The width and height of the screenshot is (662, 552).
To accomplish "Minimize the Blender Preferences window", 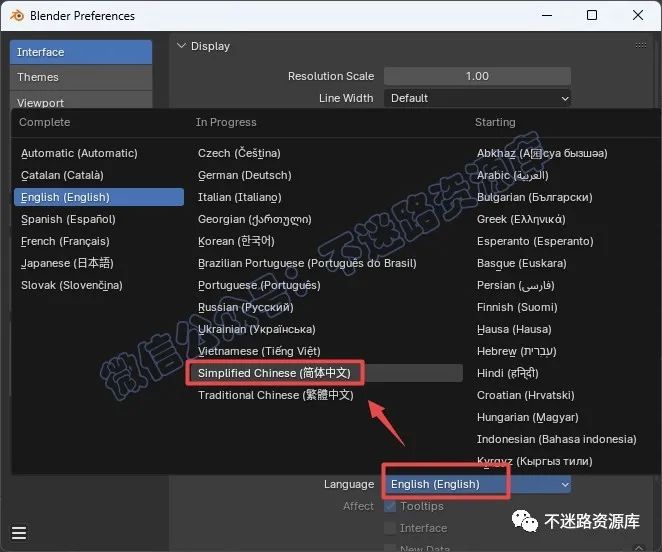I will (x=547, y=16).
